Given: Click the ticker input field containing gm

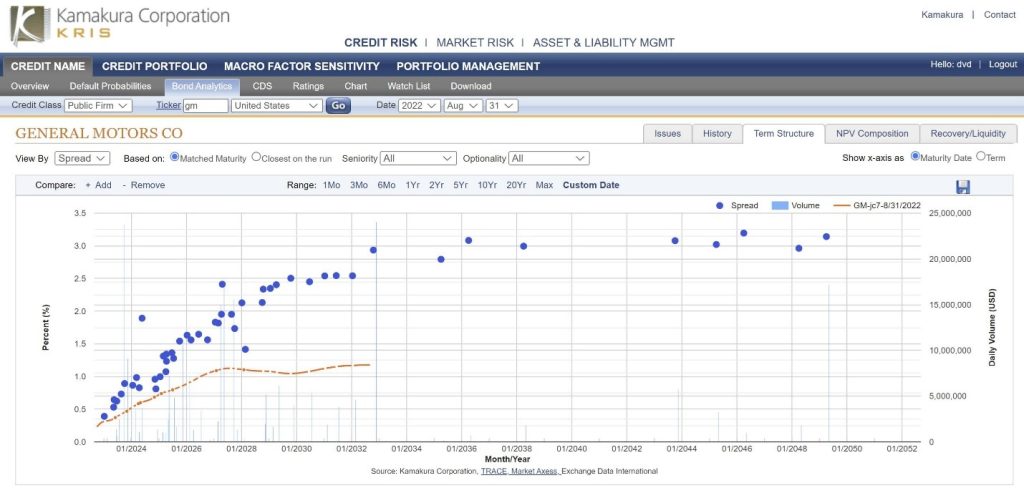Looking at the screenshot, I should point(205,105).
